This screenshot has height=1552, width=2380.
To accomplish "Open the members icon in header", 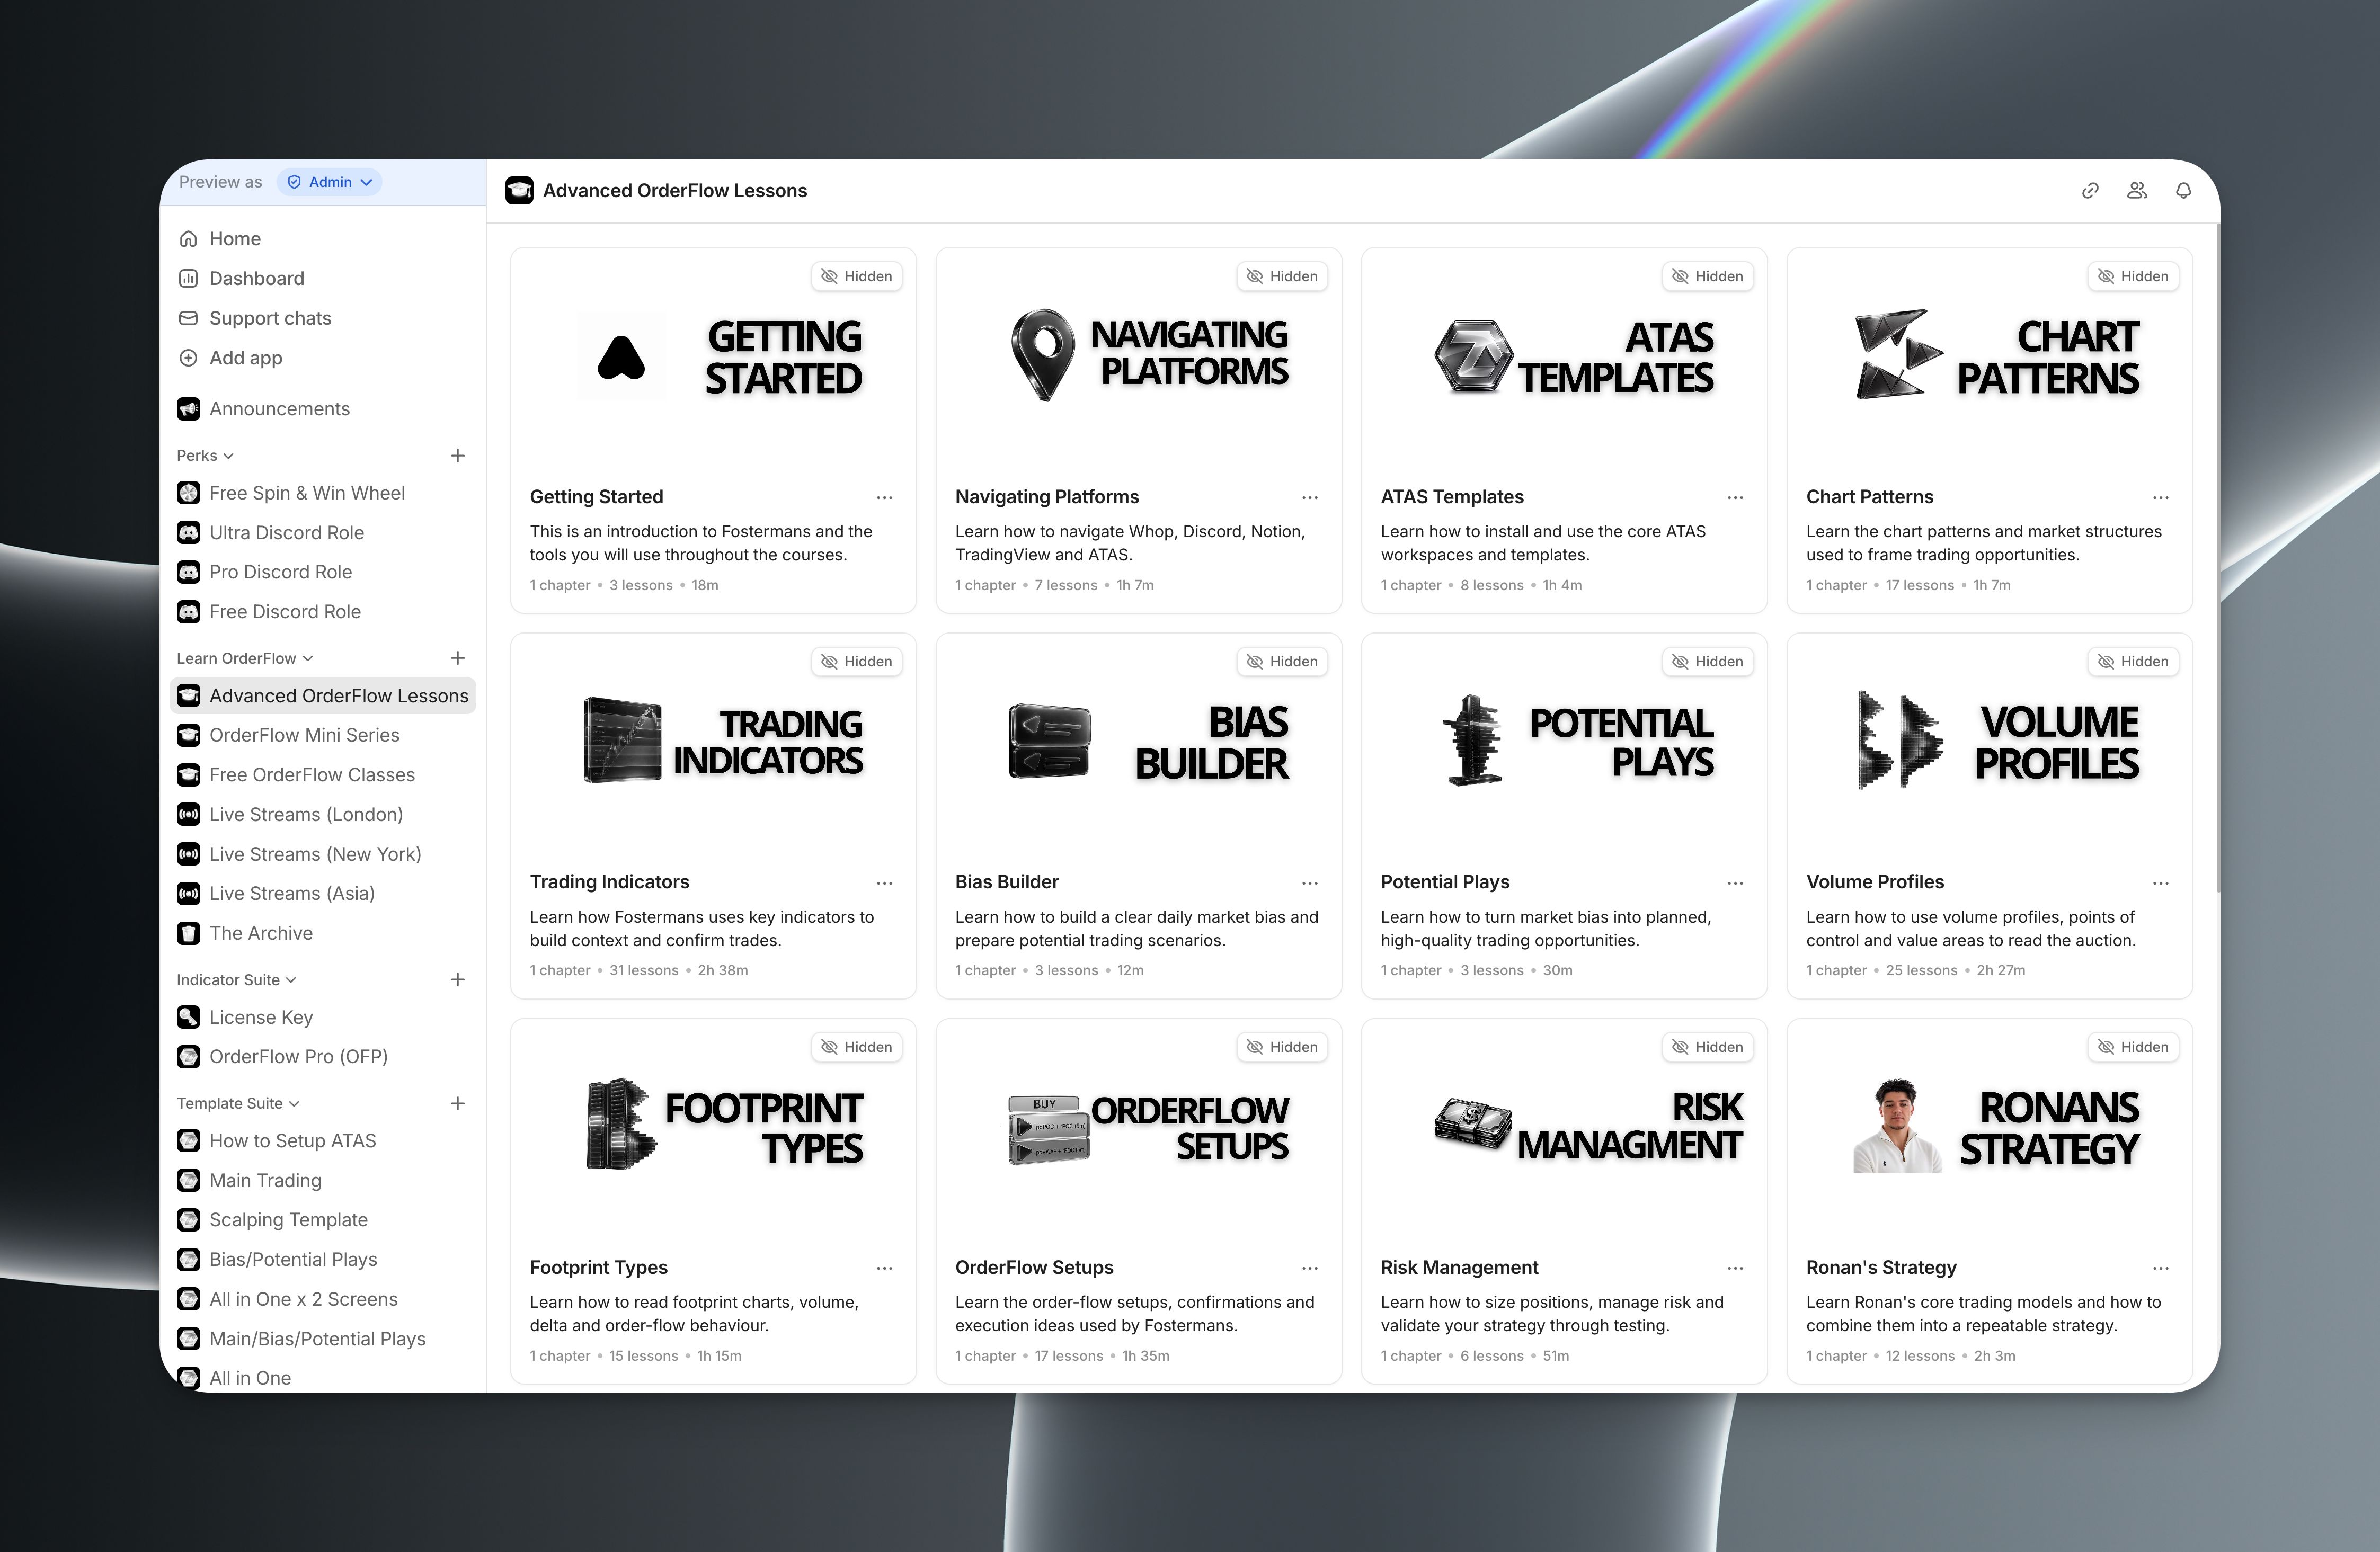I will [2137, 190].
